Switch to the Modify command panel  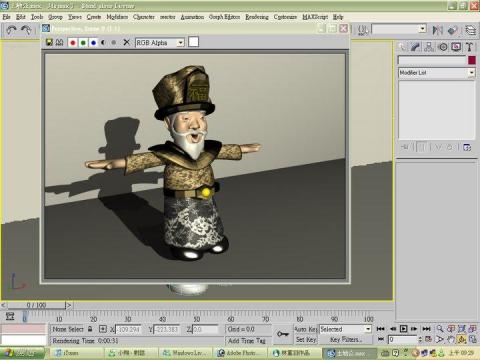click(x=415, y=47)
